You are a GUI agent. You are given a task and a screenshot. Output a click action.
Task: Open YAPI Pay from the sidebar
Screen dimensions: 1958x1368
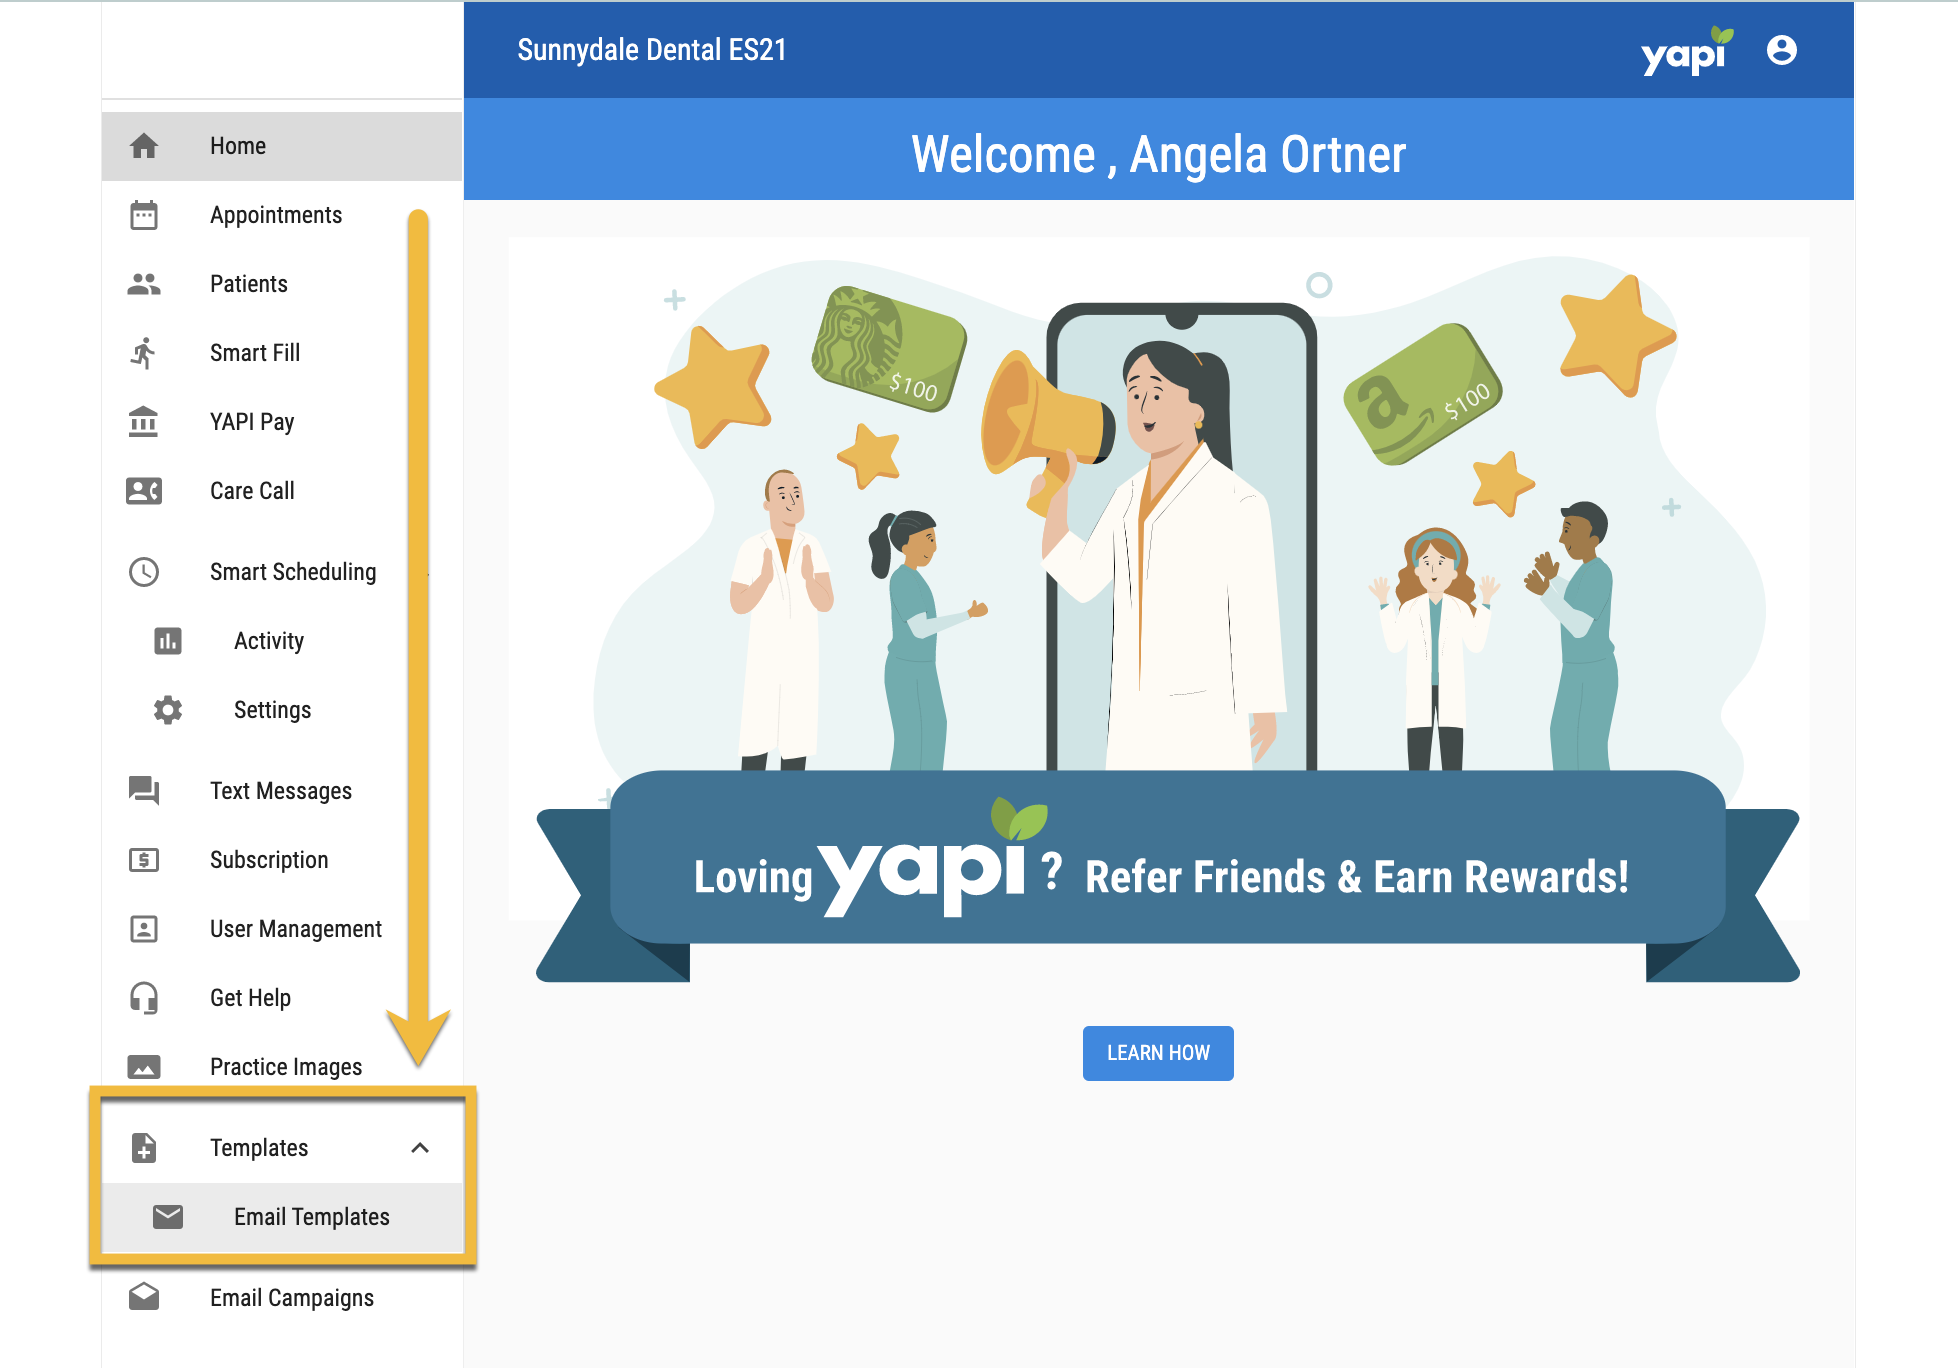(282, 422)
